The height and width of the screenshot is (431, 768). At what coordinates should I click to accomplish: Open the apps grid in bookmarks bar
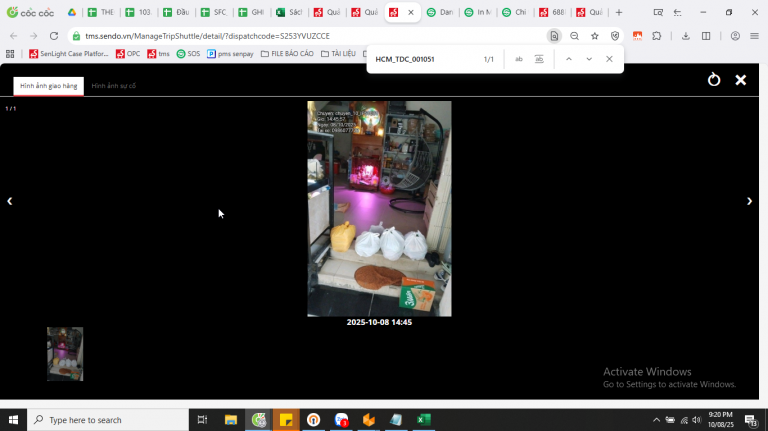(10, 53)
